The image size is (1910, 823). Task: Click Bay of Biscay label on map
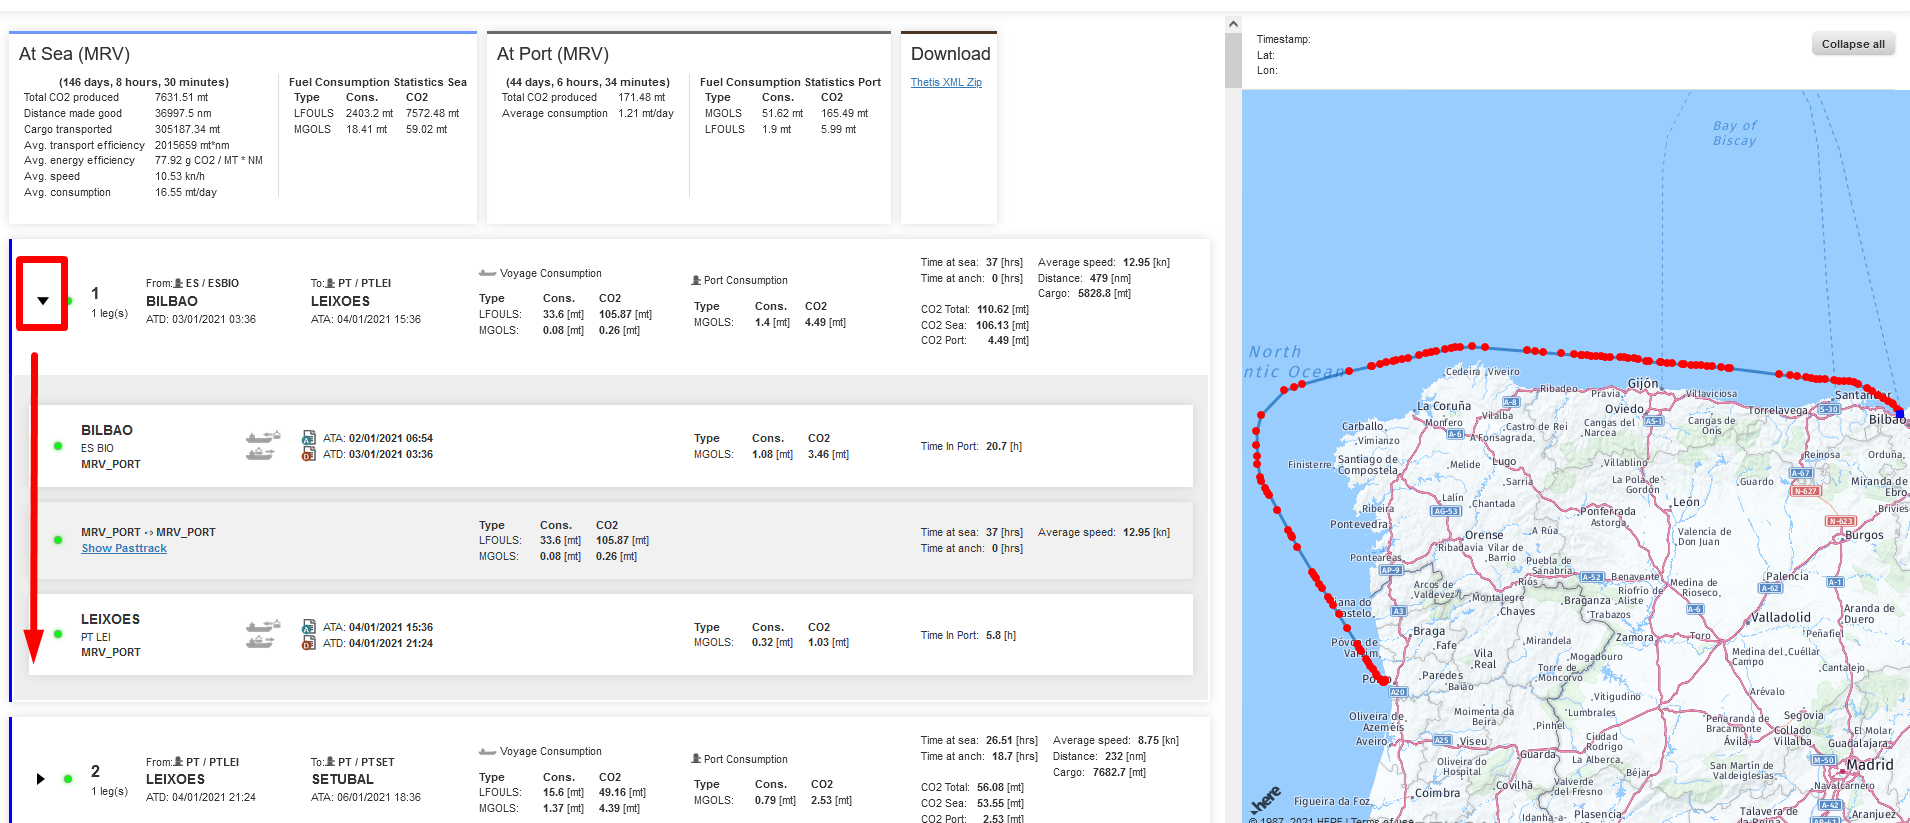click(1734, 133)
